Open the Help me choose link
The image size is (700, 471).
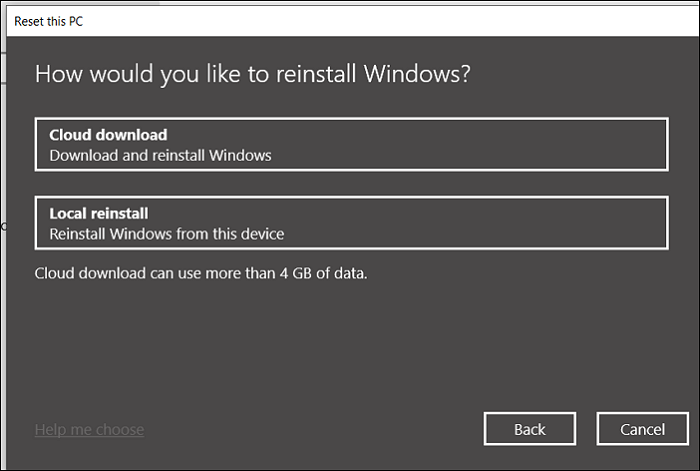coord(89,429)
